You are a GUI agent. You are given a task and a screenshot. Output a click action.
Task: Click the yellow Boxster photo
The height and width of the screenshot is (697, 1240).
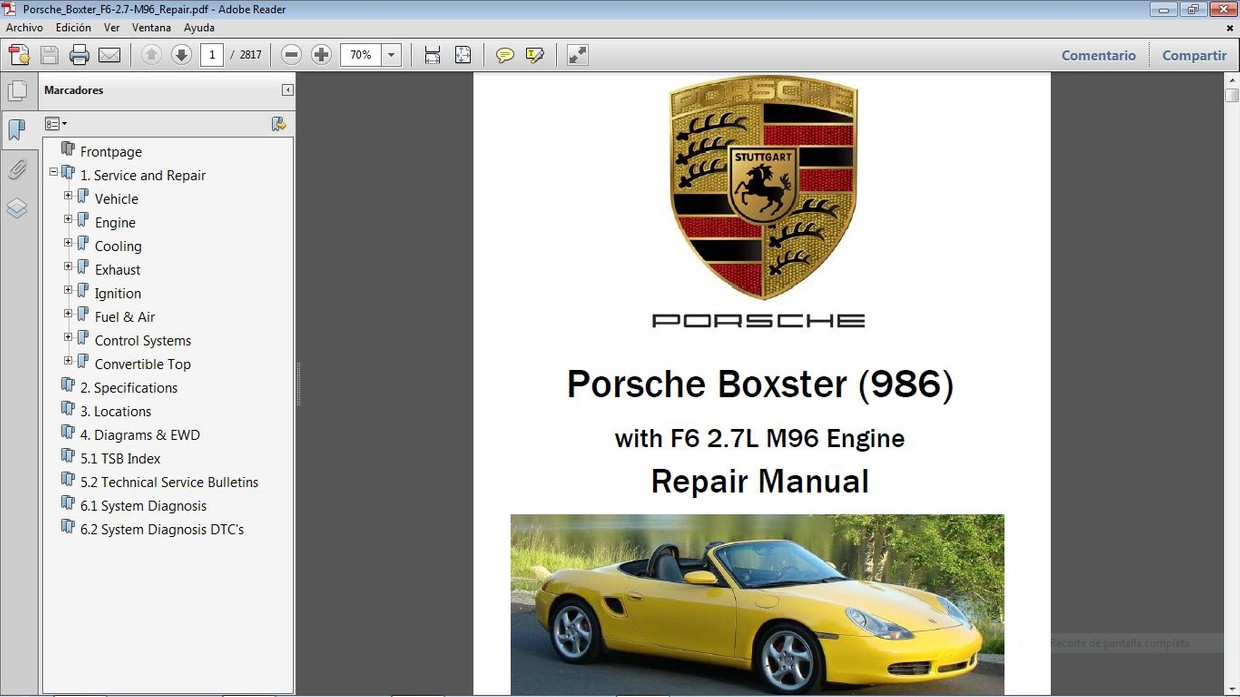tap(757, 603)
